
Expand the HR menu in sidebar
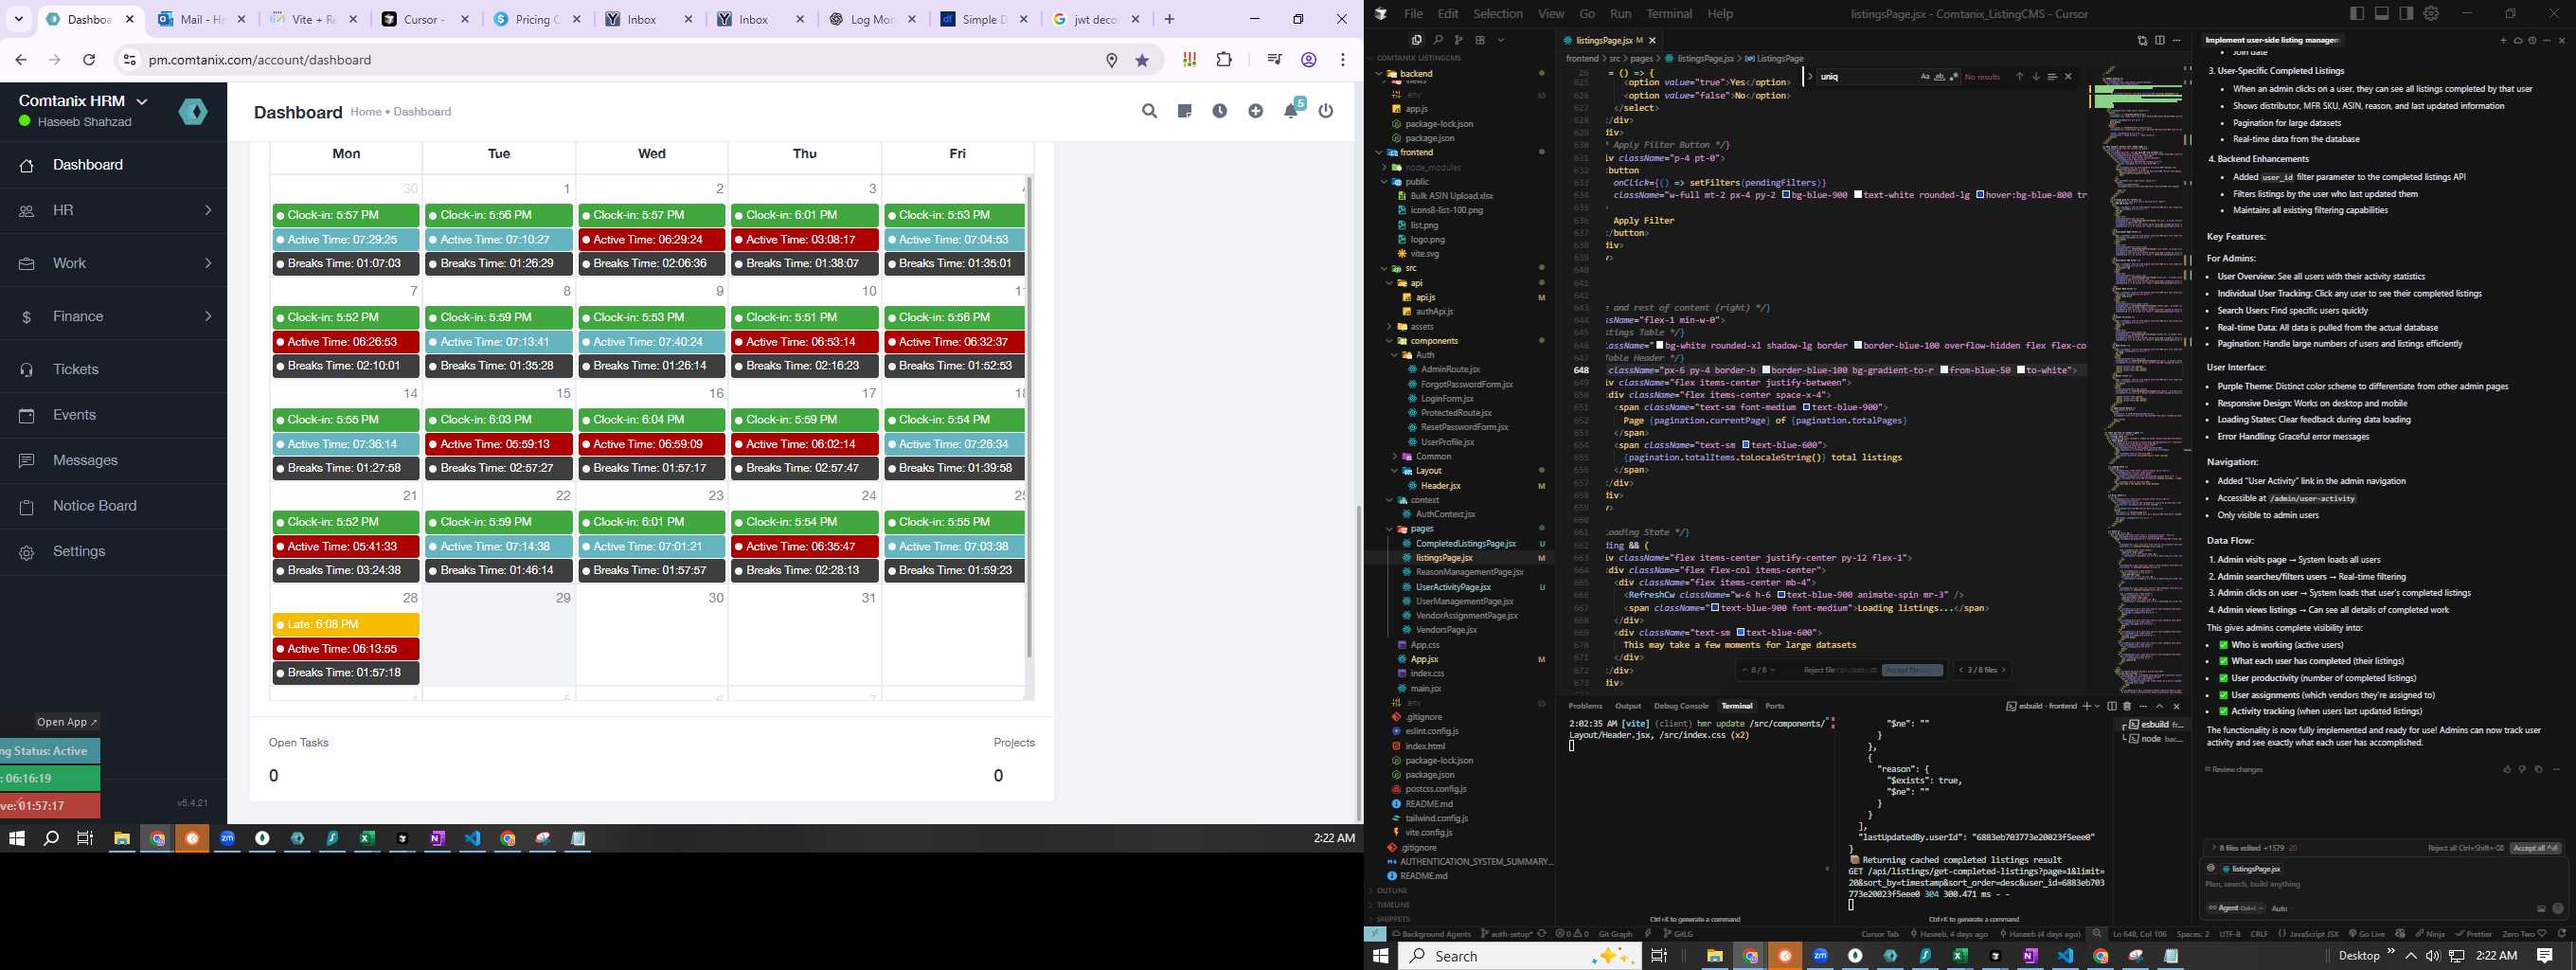click(113, 210)
